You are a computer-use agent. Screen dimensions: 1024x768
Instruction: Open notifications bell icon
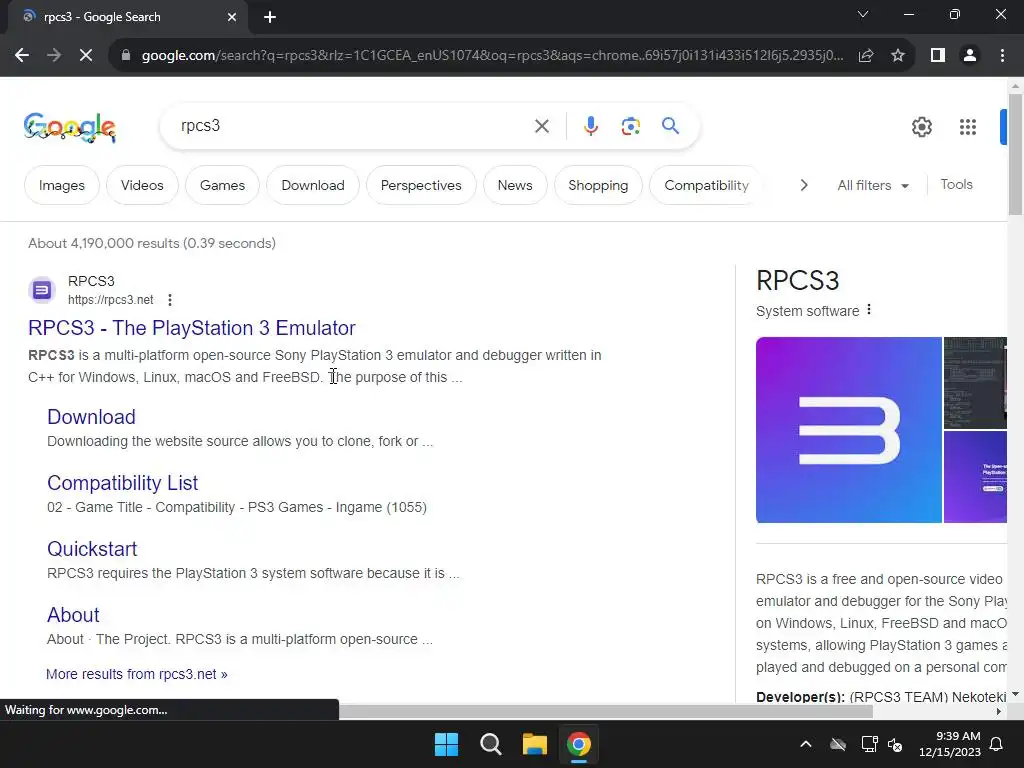pyautogui.click(x=997, y=744)
